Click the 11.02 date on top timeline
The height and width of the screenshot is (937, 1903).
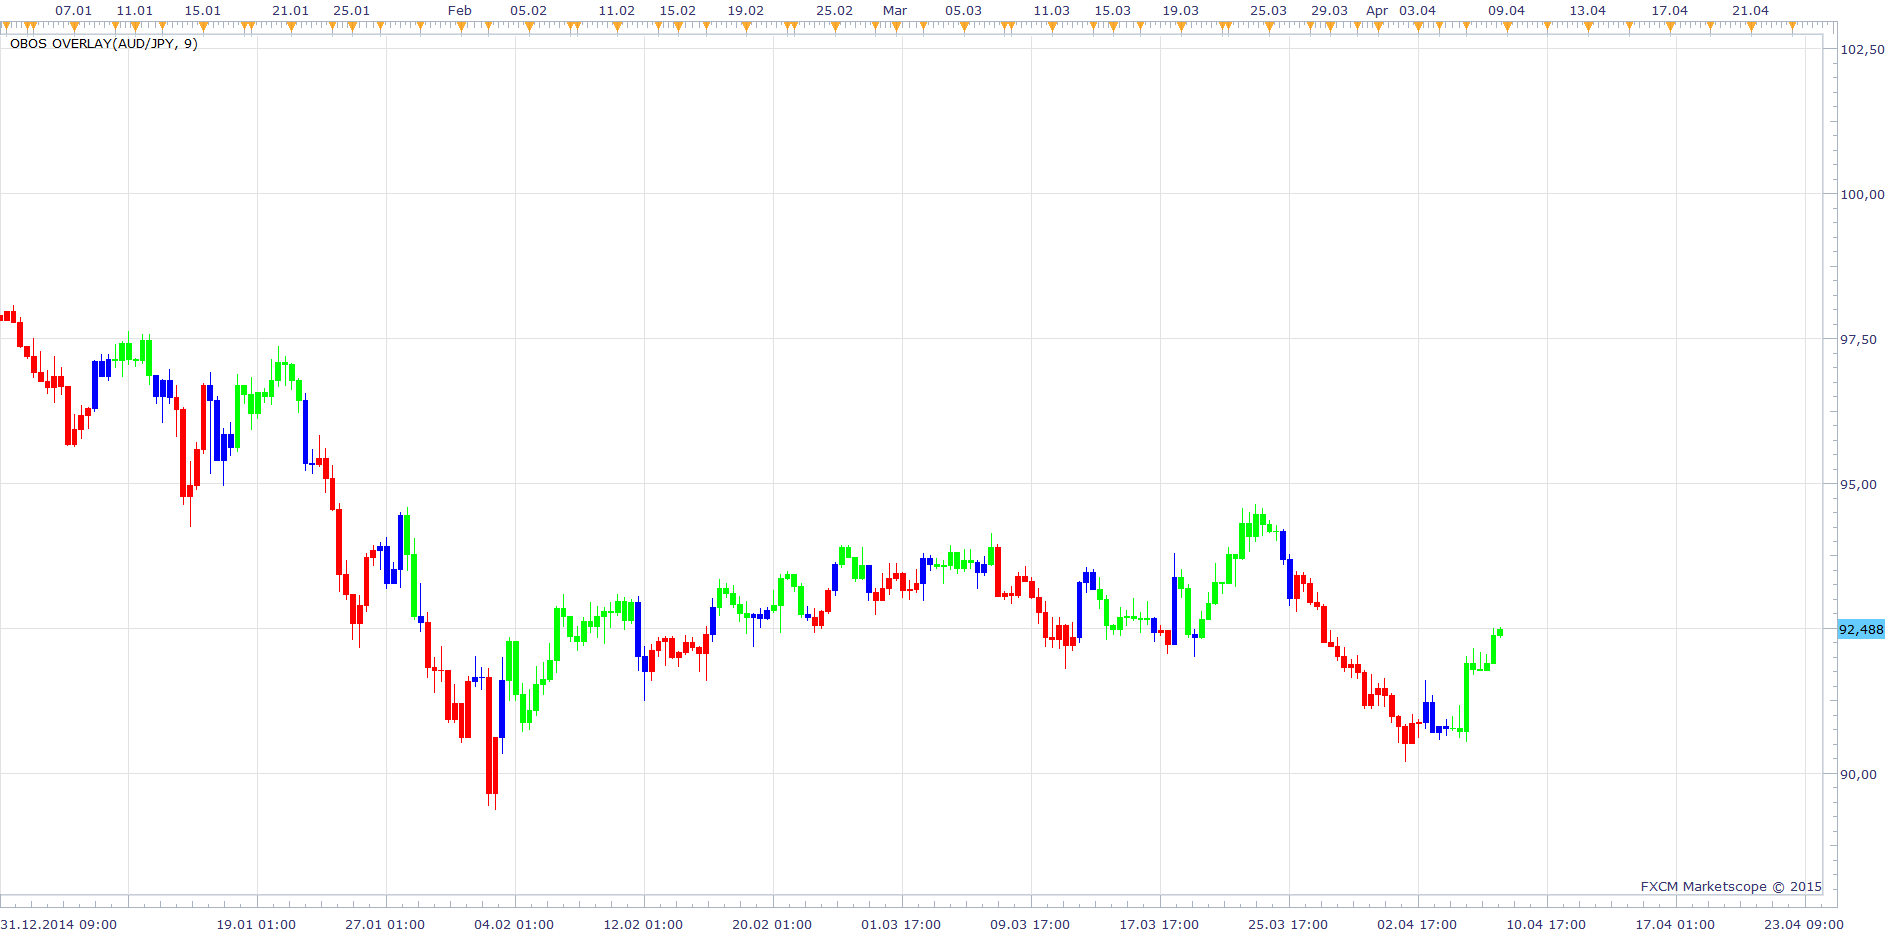(617, 10)
